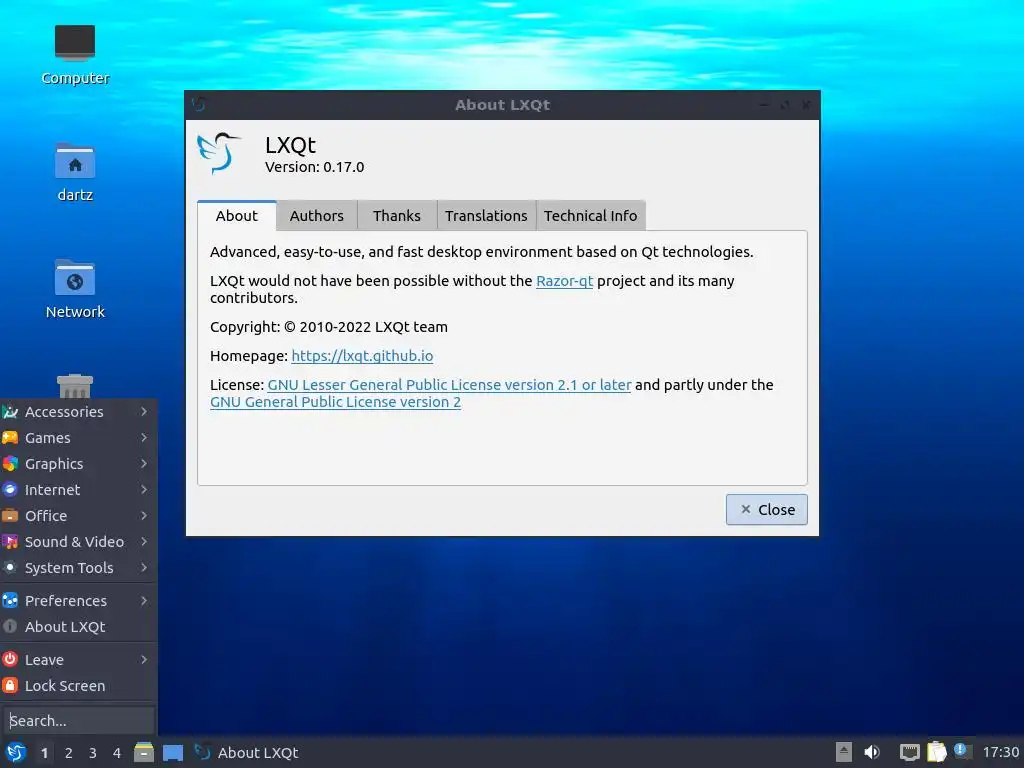Select the dartz home folder icon

(74, 161)
